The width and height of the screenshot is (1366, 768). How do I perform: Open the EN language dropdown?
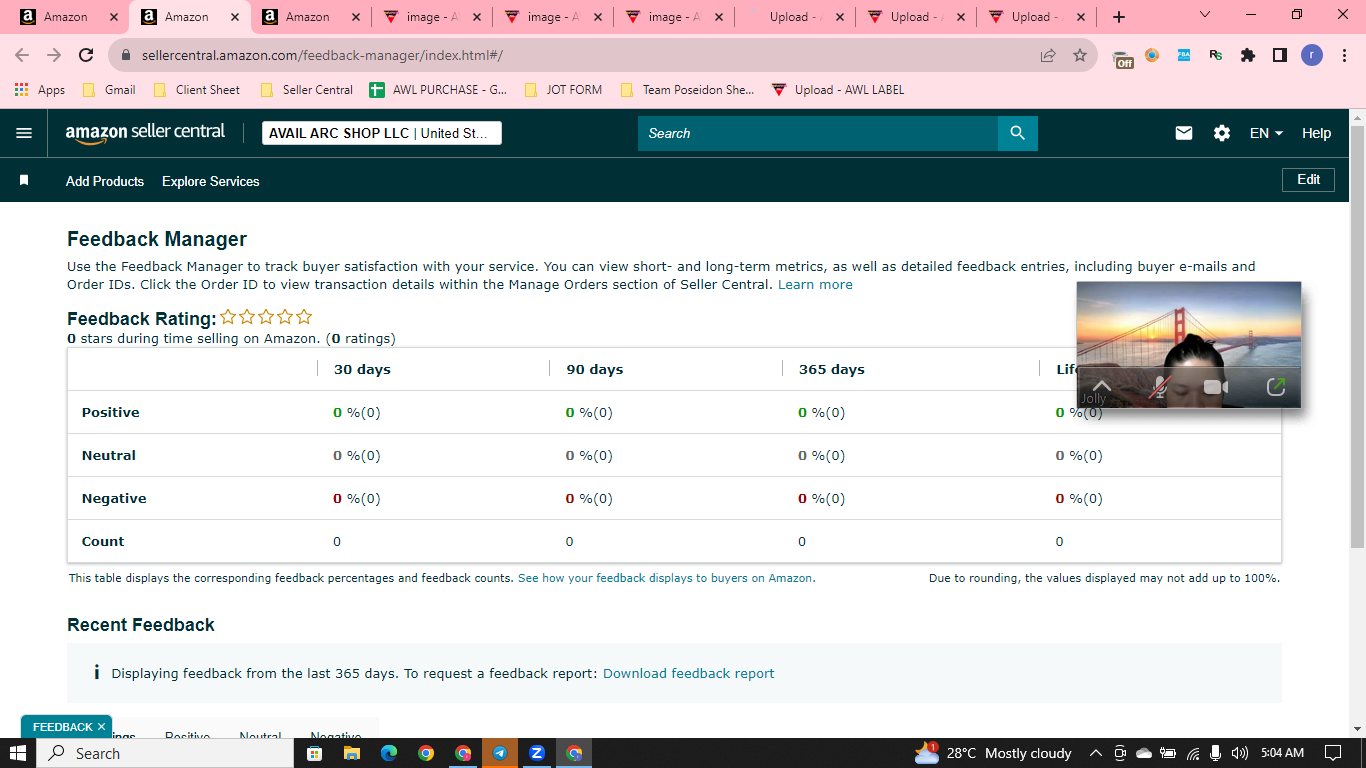click(1266, 133)
